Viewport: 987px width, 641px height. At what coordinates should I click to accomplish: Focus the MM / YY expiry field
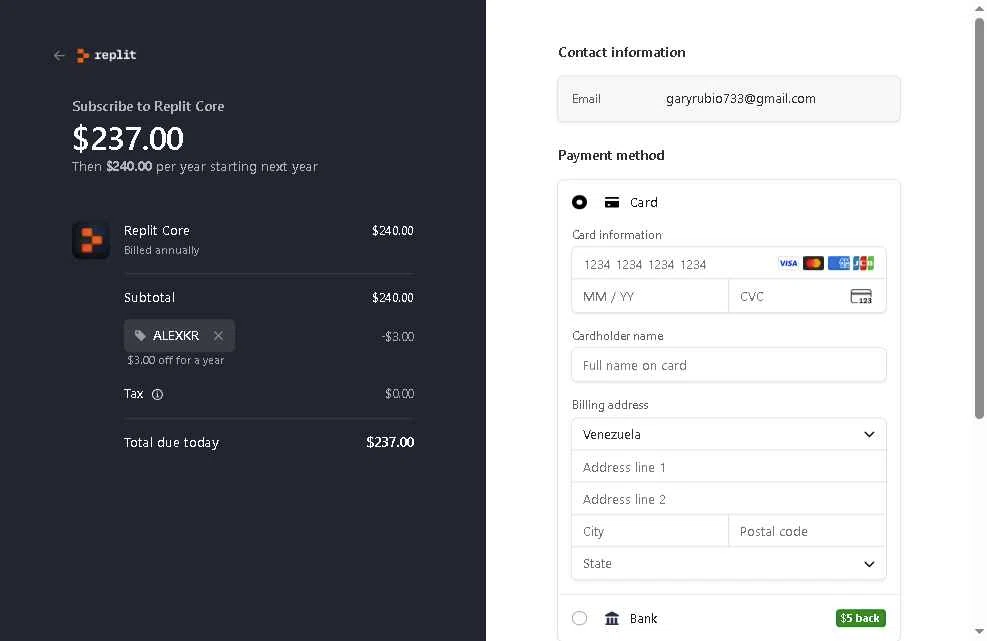point(650,296)
